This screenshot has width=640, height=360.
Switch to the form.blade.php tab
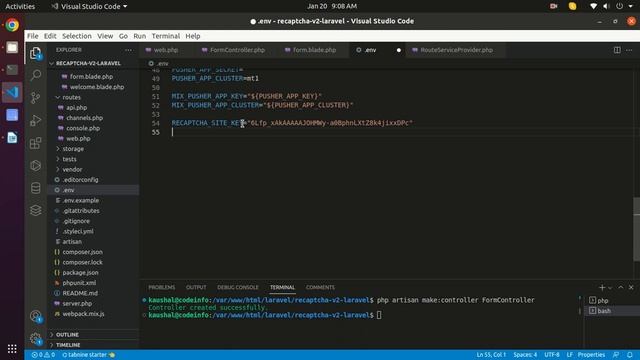(314, 50)
